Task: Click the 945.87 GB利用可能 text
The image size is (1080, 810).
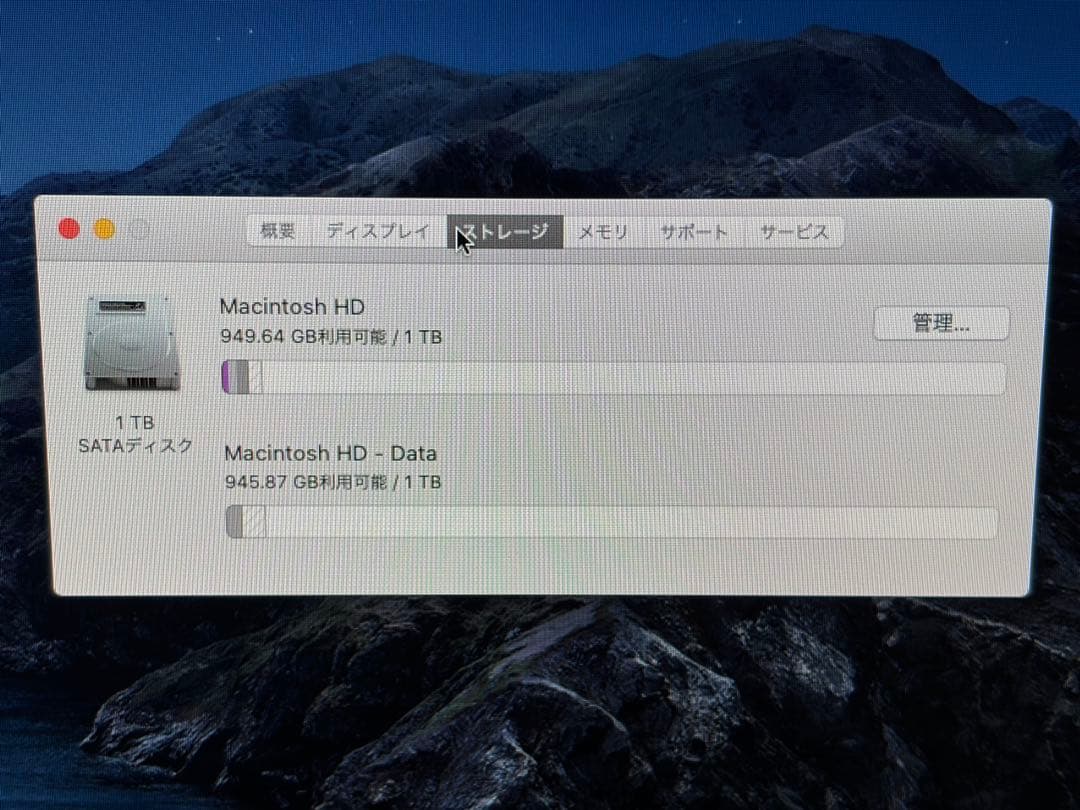Action: 306,481
